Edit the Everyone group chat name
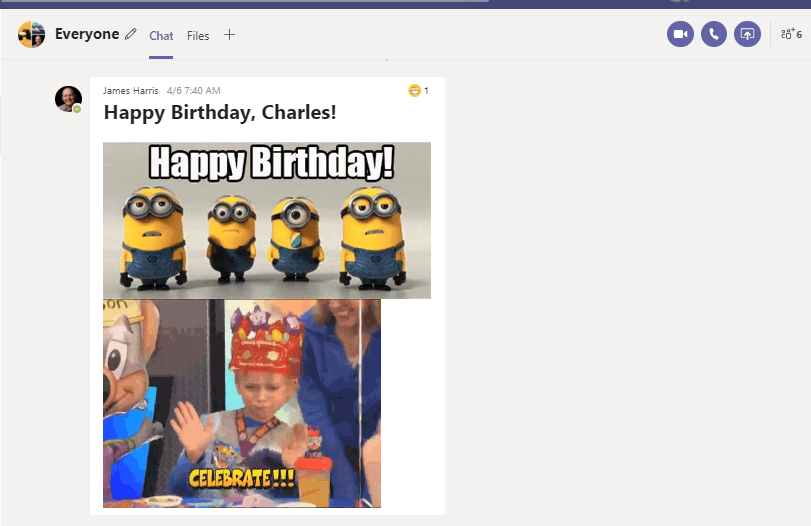The image size is (811, 526). tap(131, 34)
